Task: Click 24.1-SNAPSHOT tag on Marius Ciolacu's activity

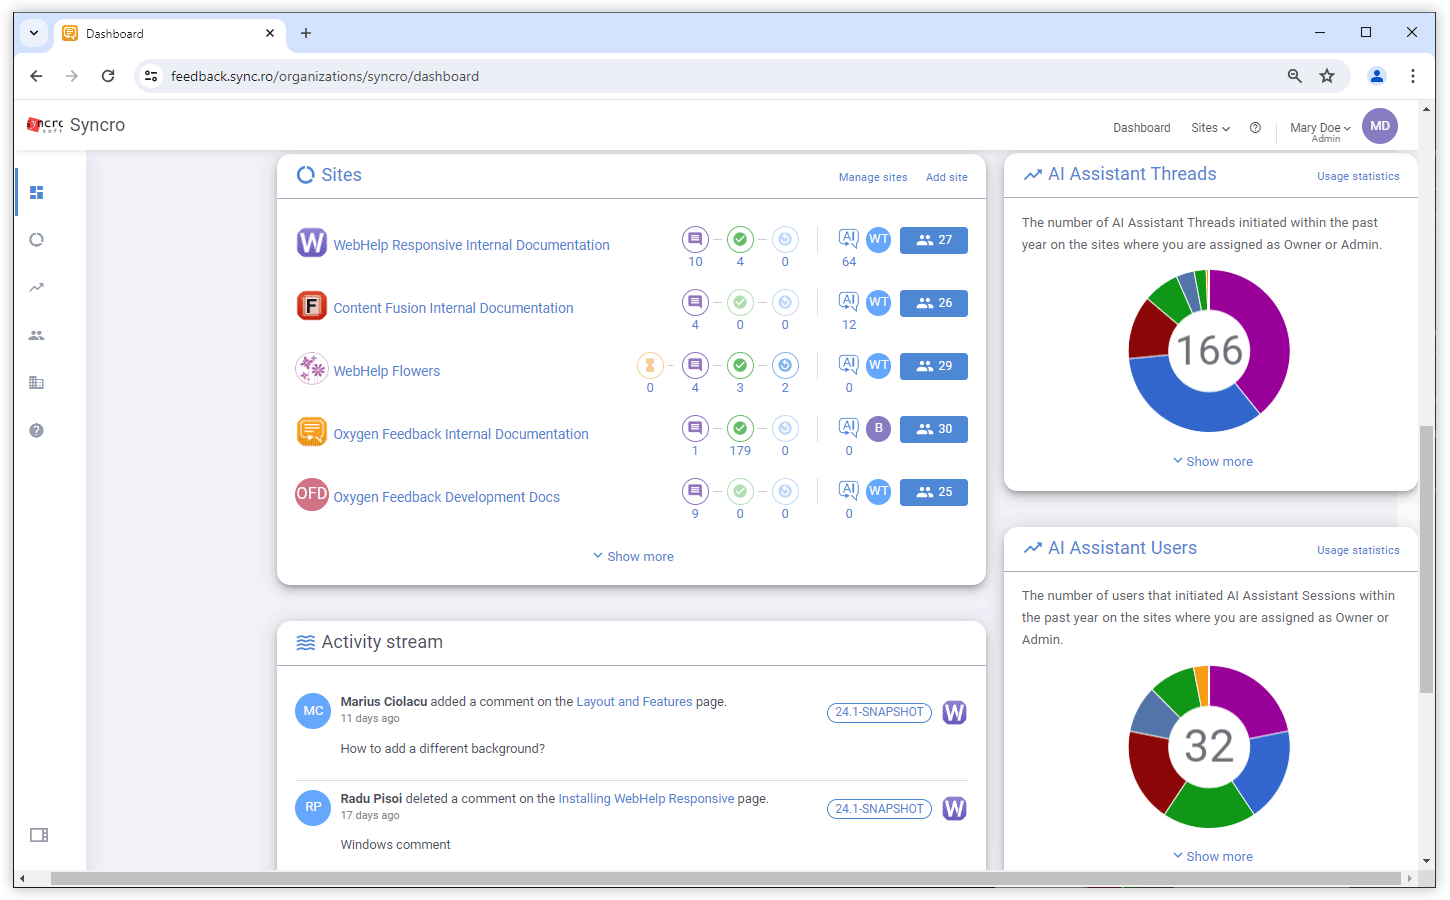Action: [879, 712]
